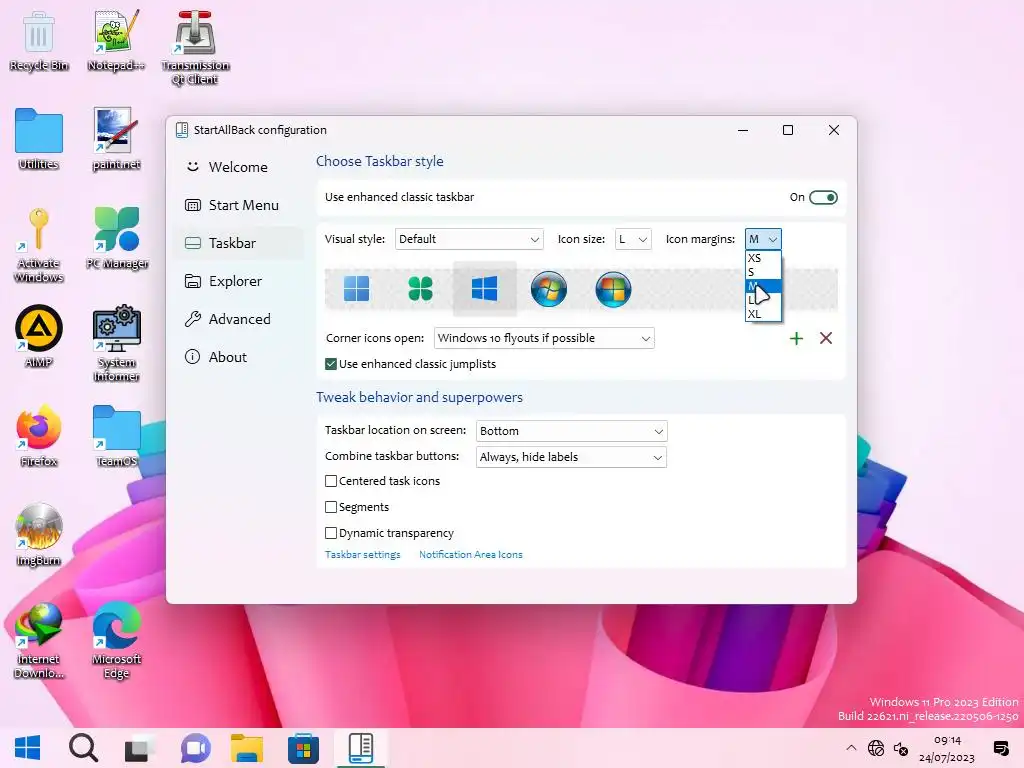Click the muted volume tray icon

[901, 748]
